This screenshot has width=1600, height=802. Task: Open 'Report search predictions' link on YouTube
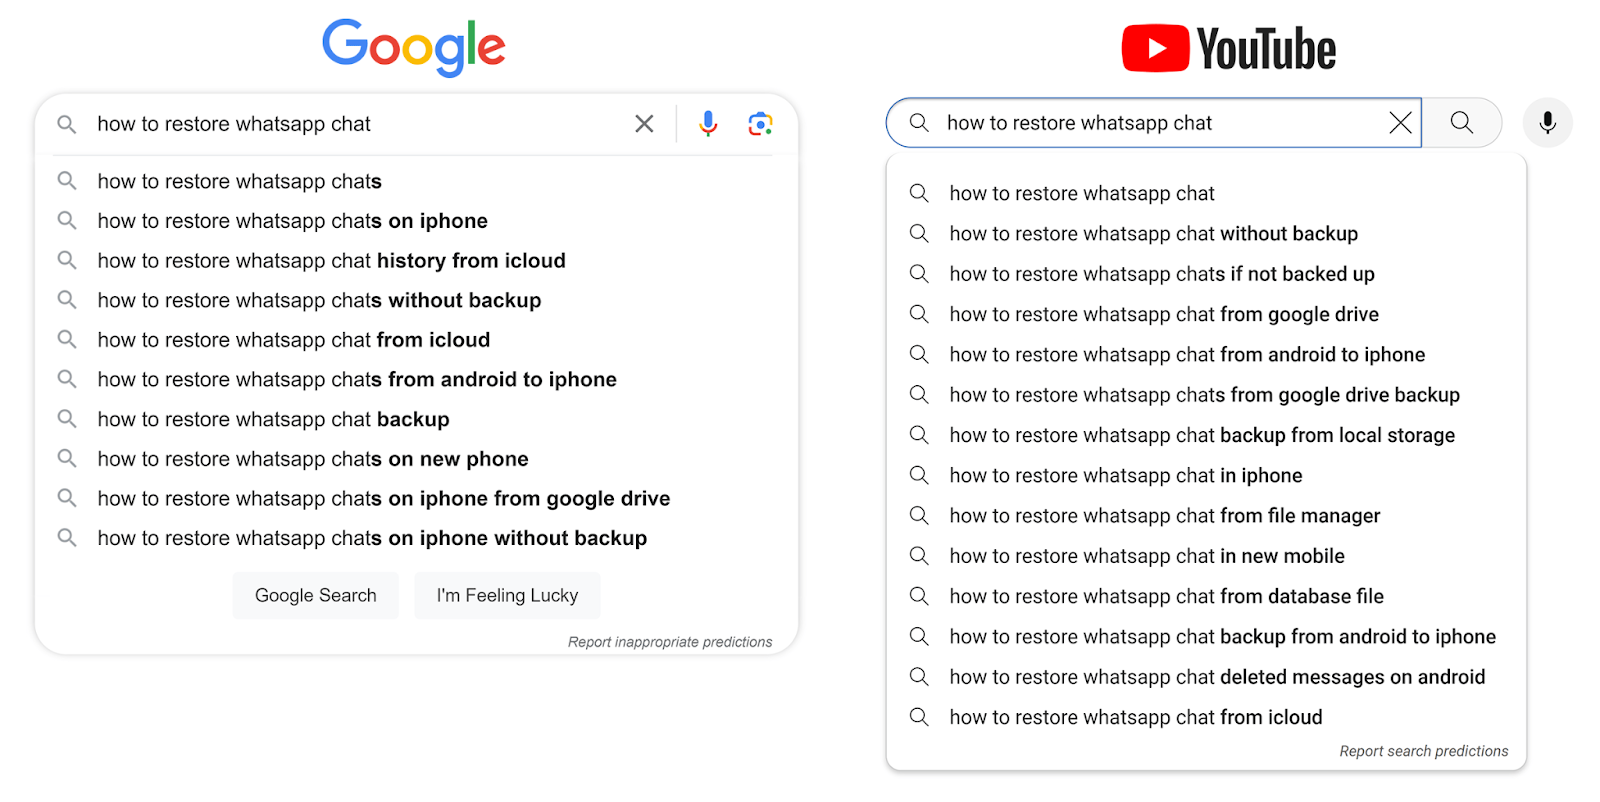(x=1423, y=750)
